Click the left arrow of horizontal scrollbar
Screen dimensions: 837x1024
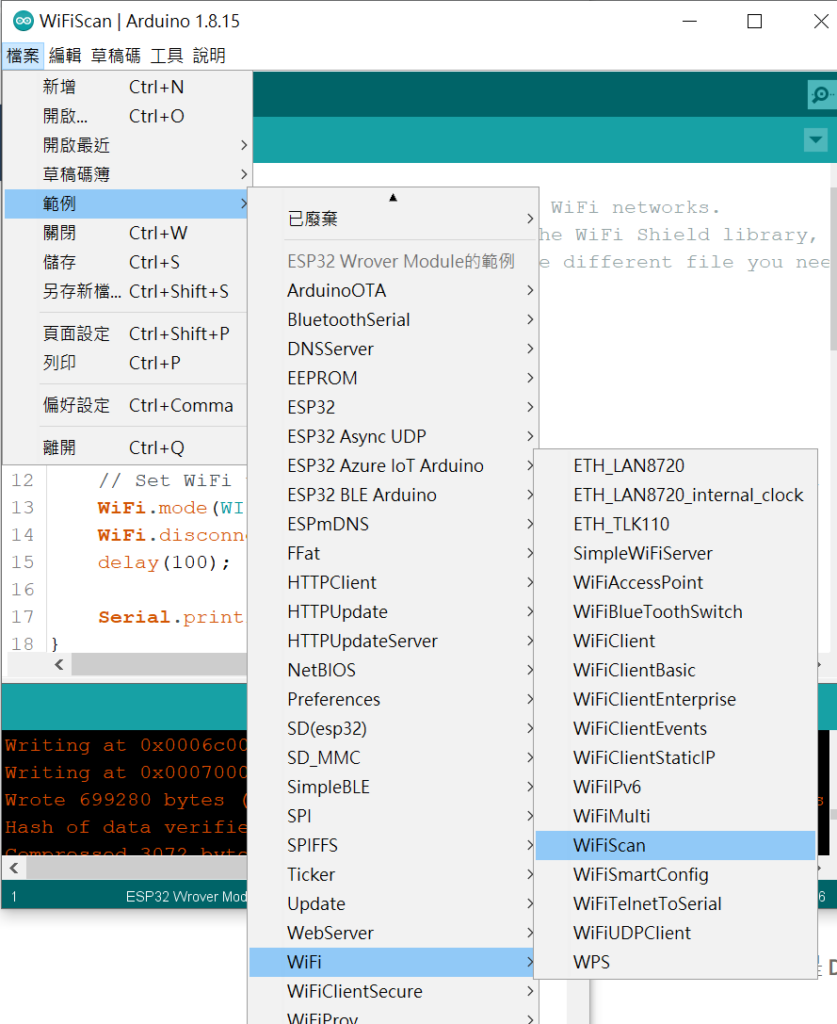59,665
